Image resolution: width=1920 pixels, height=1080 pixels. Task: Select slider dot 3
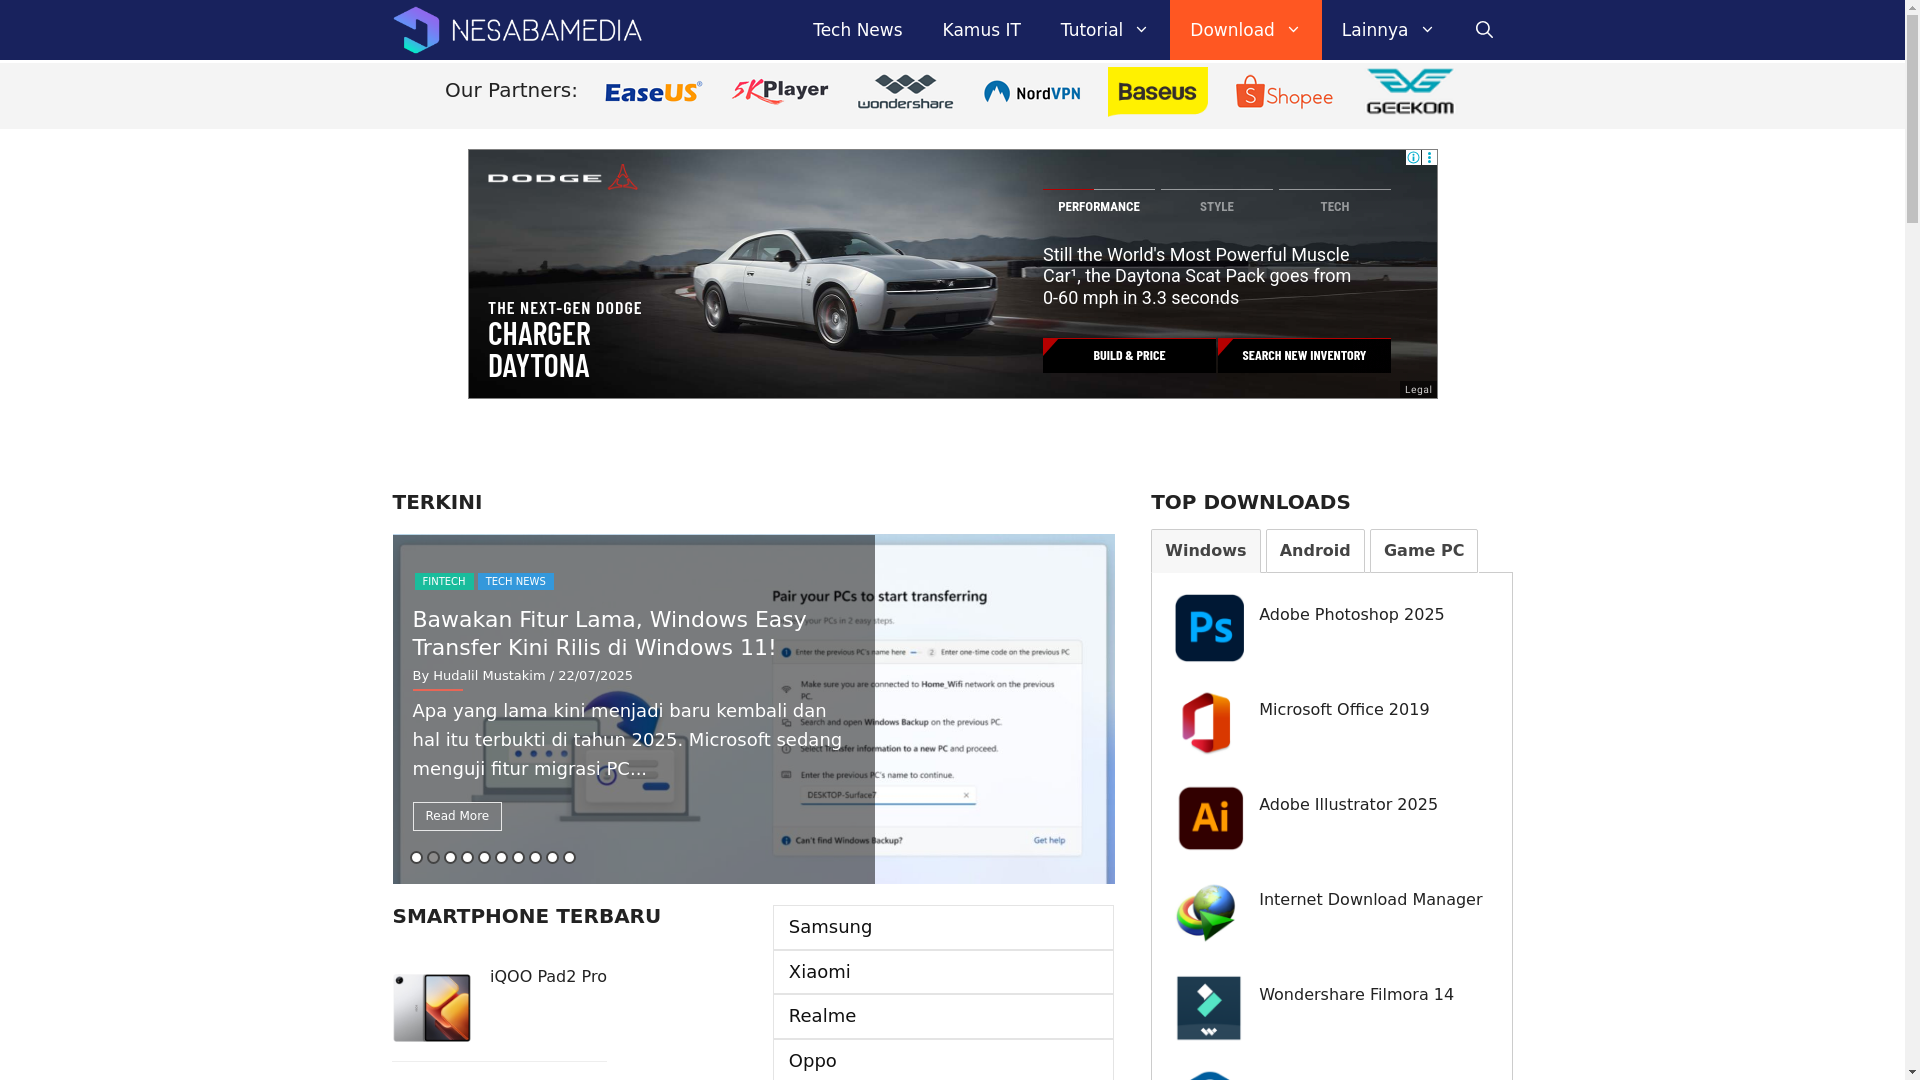[x=450, y=858]
